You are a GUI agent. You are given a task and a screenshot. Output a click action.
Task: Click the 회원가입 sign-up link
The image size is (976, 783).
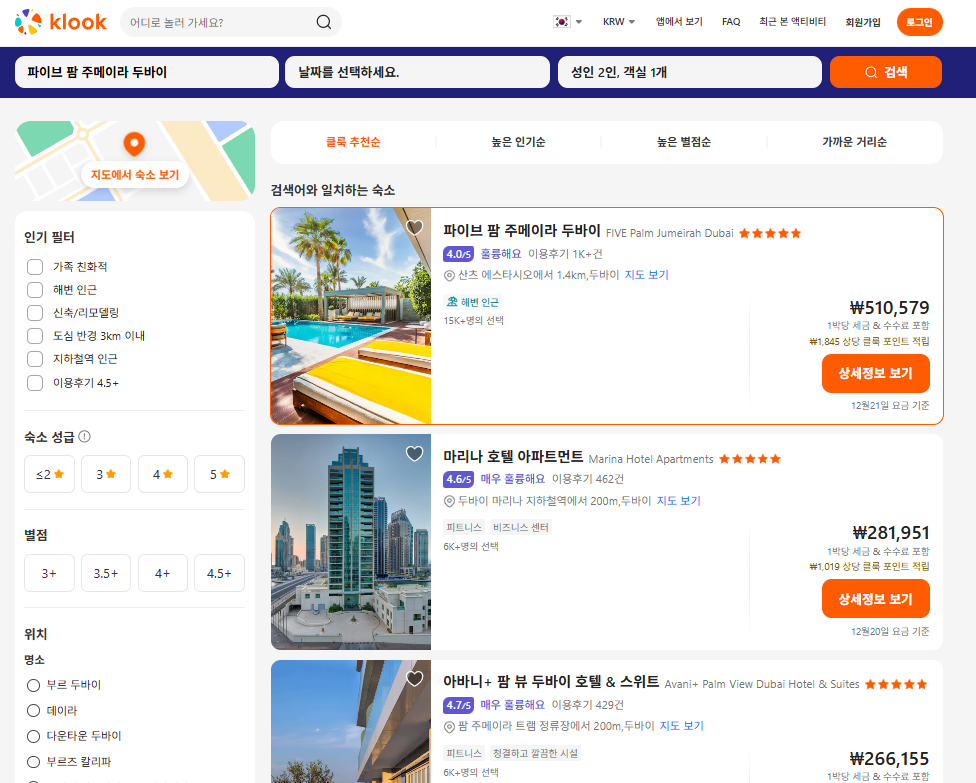pyautogui.click(x=863, y=22)
